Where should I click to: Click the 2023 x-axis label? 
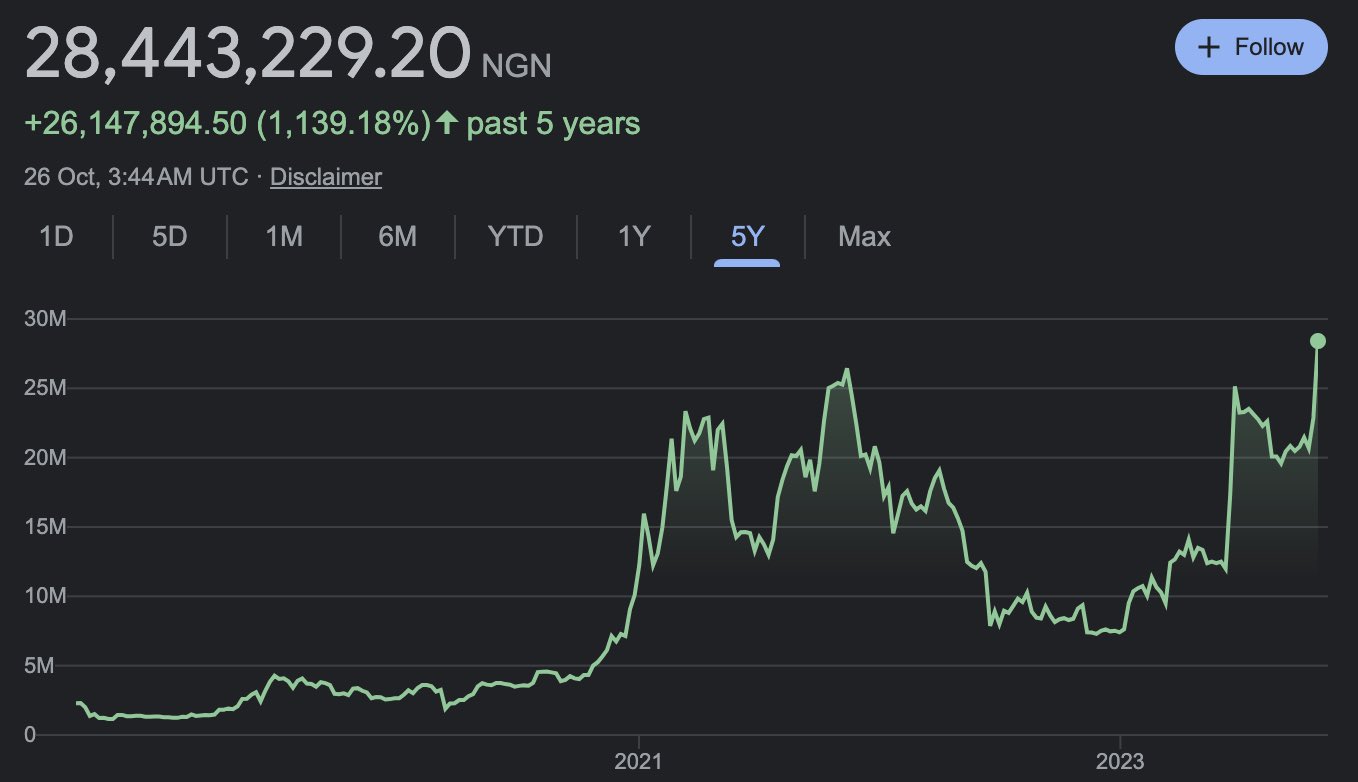pyautogui.click(x=1120, y=760)
